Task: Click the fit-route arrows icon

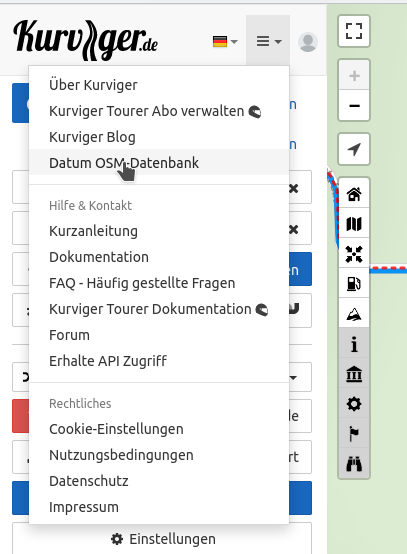Action: coord(354,254)
